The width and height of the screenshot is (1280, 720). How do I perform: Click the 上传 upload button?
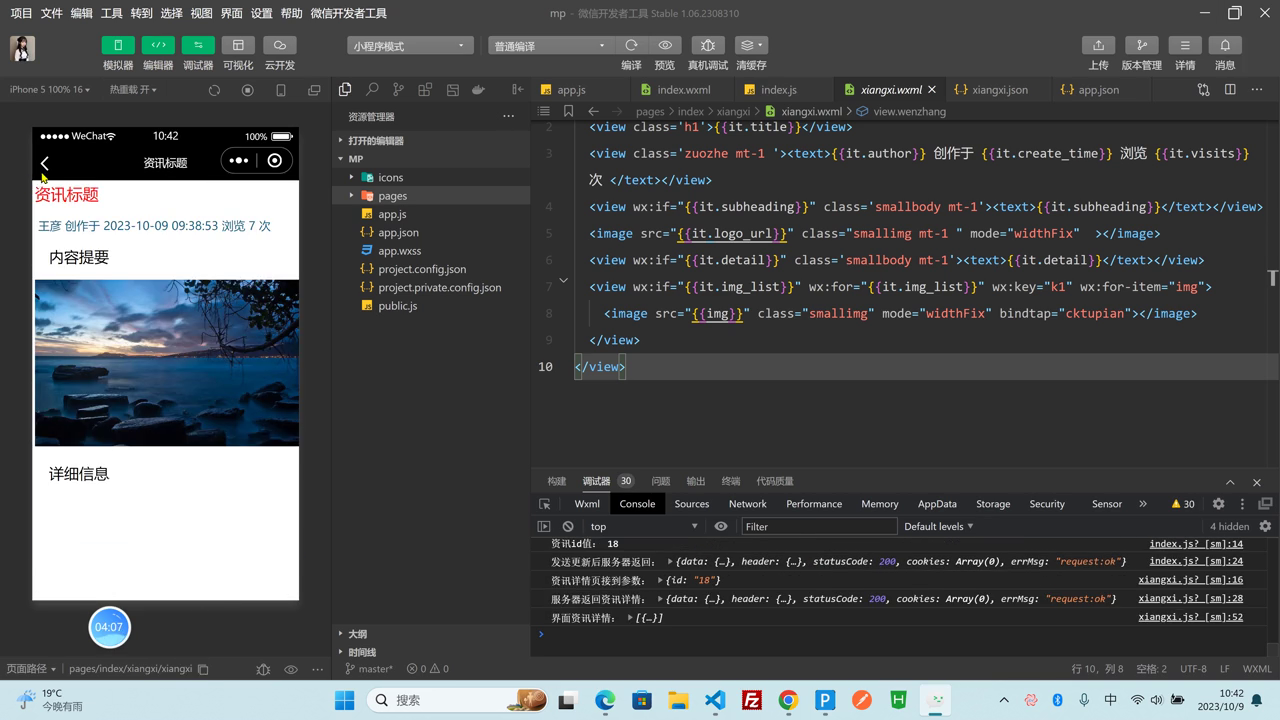pyautogui.click(x=1098, y=45)
